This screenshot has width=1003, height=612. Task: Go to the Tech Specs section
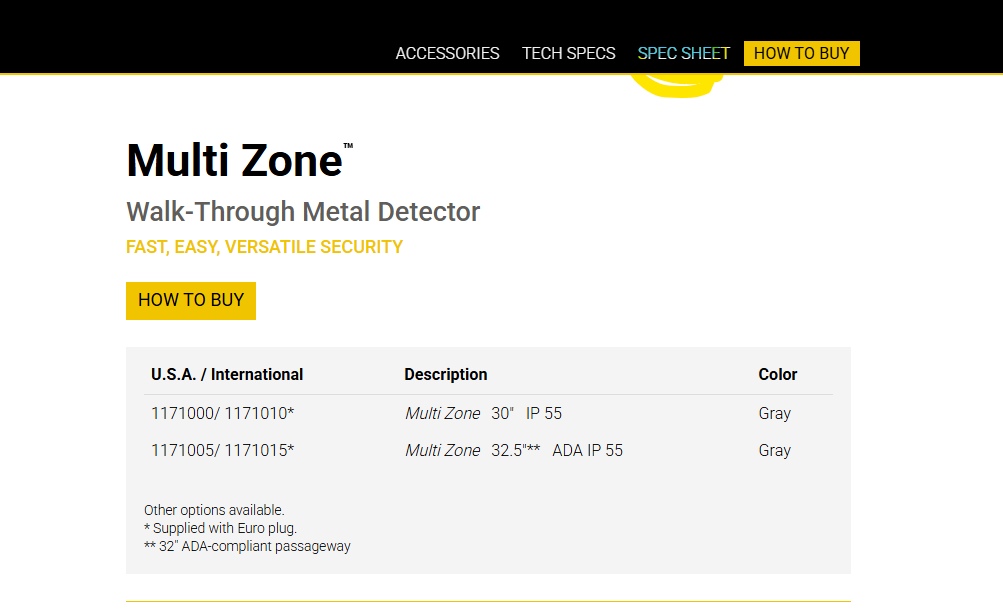(568, 53)
